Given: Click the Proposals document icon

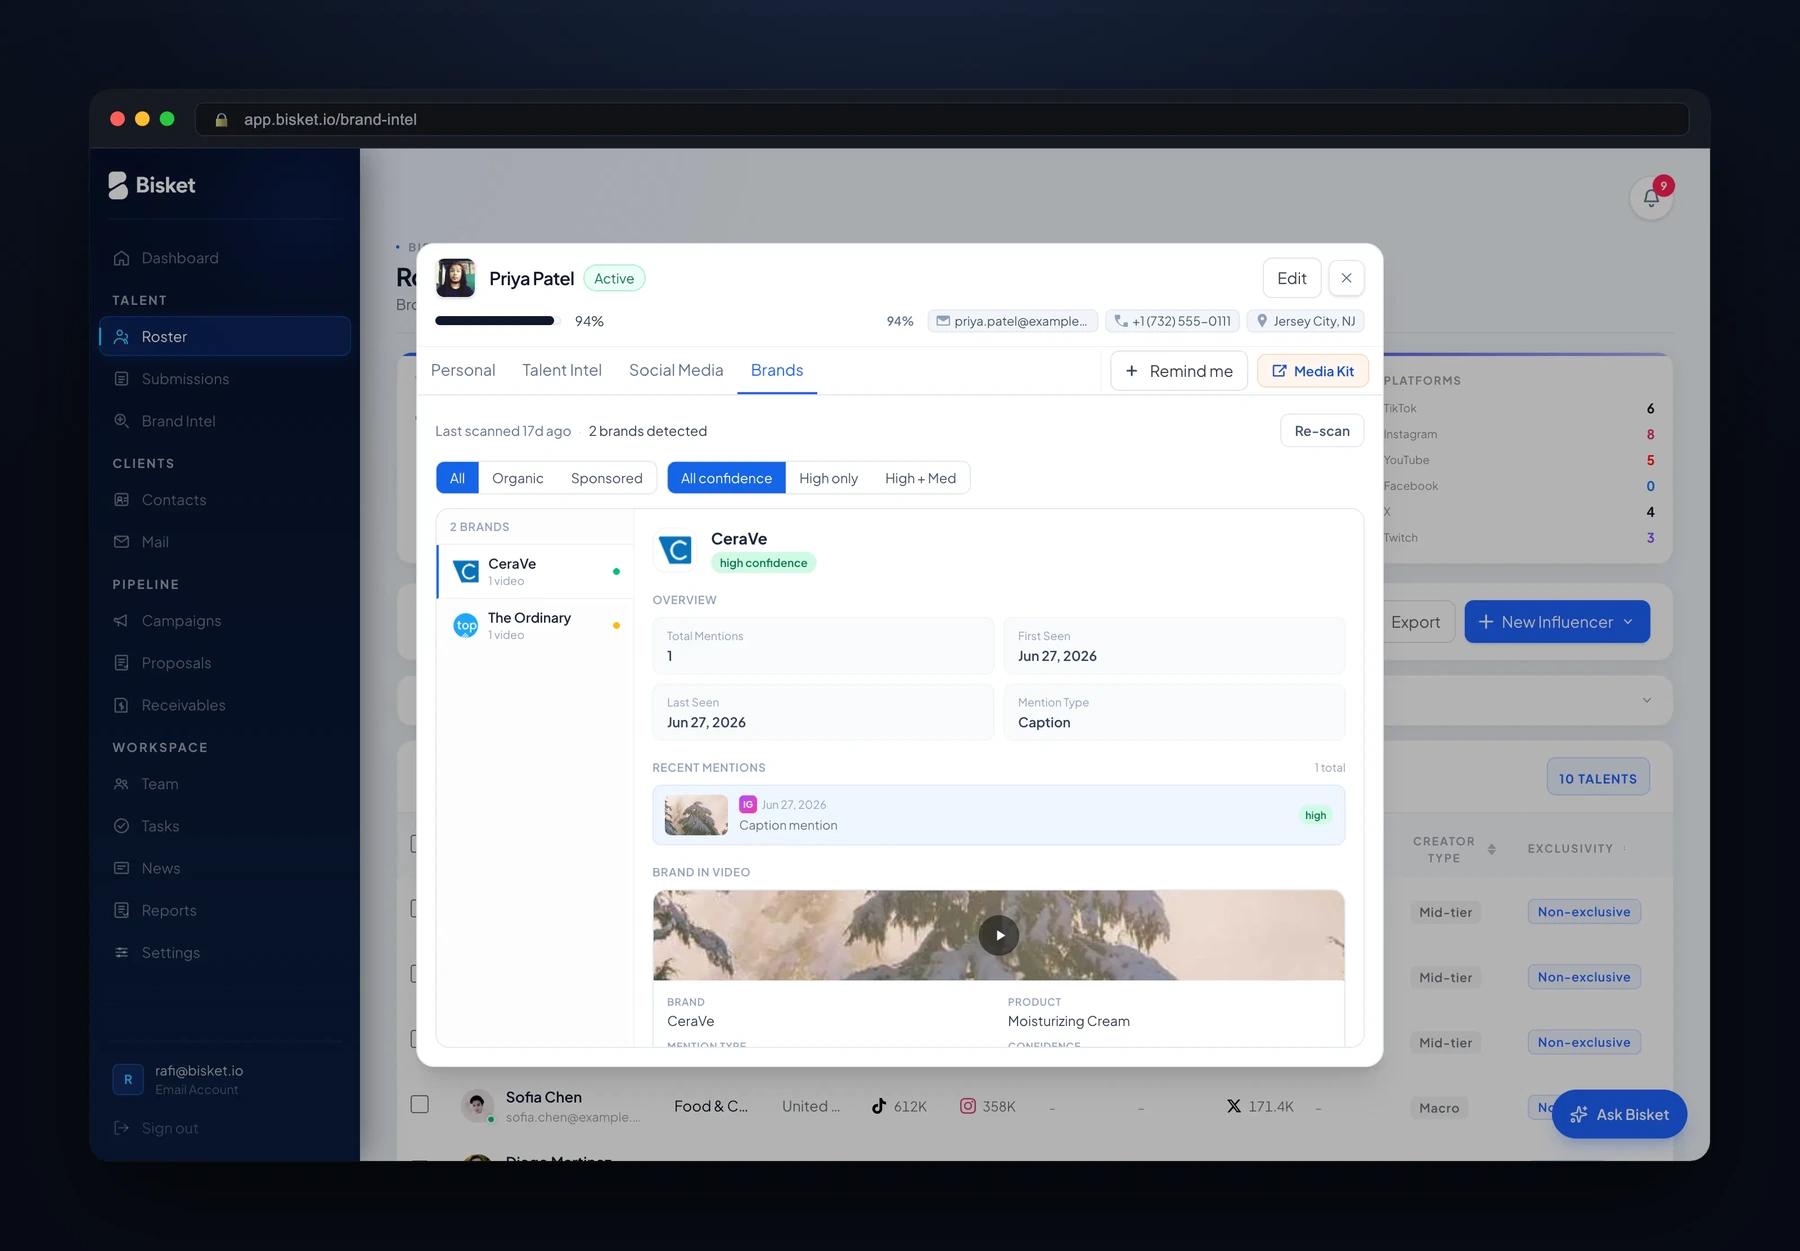Looking at the screenshot, I should tap(121, 663).
